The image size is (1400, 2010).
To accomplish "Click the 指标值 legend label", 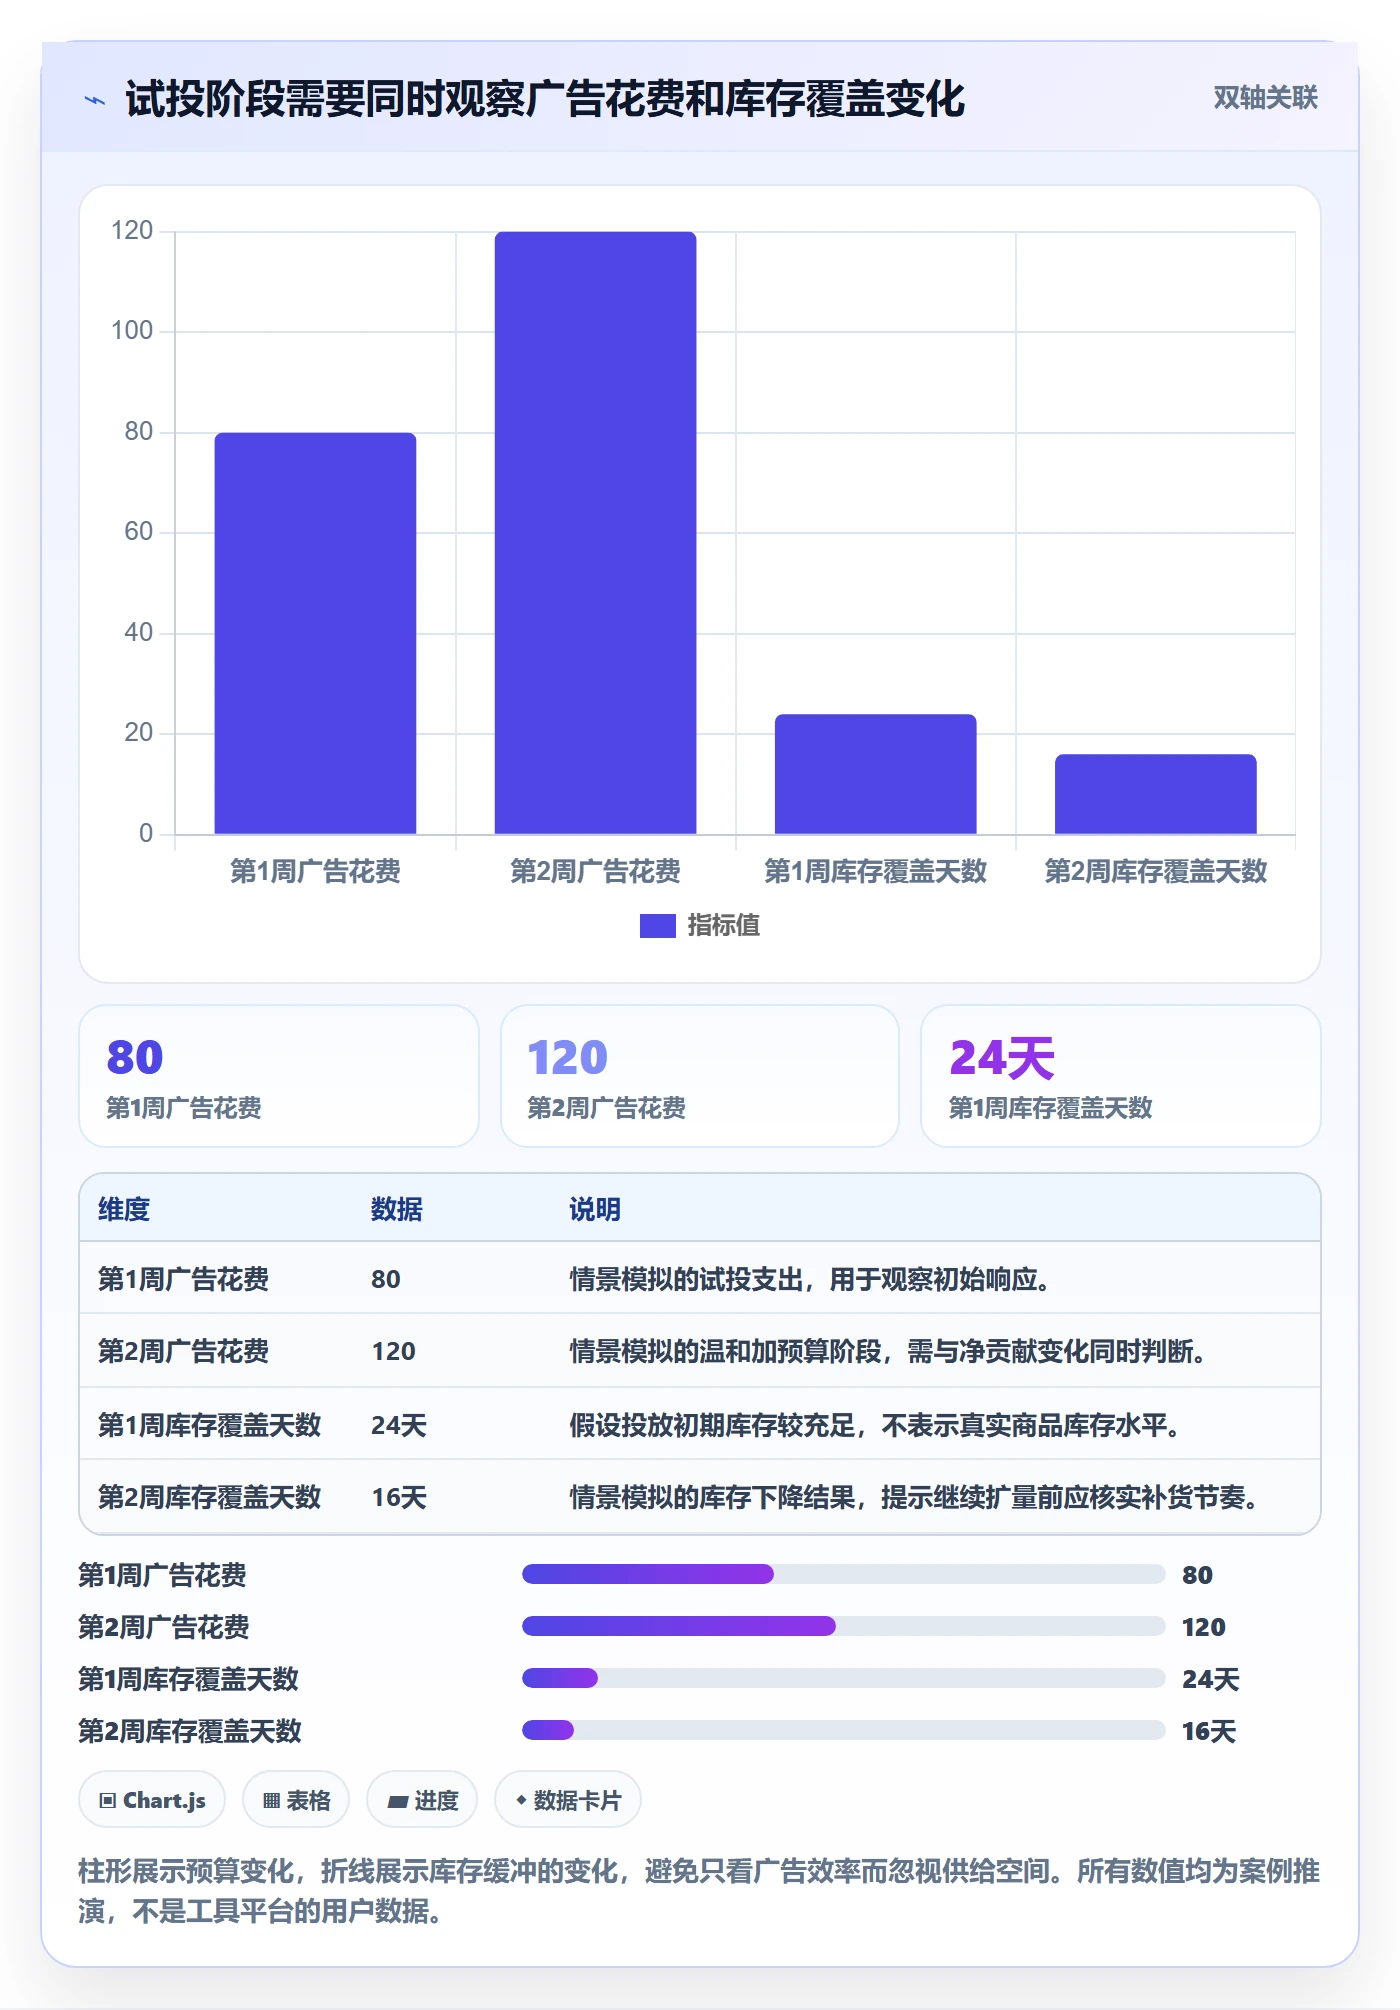I will 723,926.
